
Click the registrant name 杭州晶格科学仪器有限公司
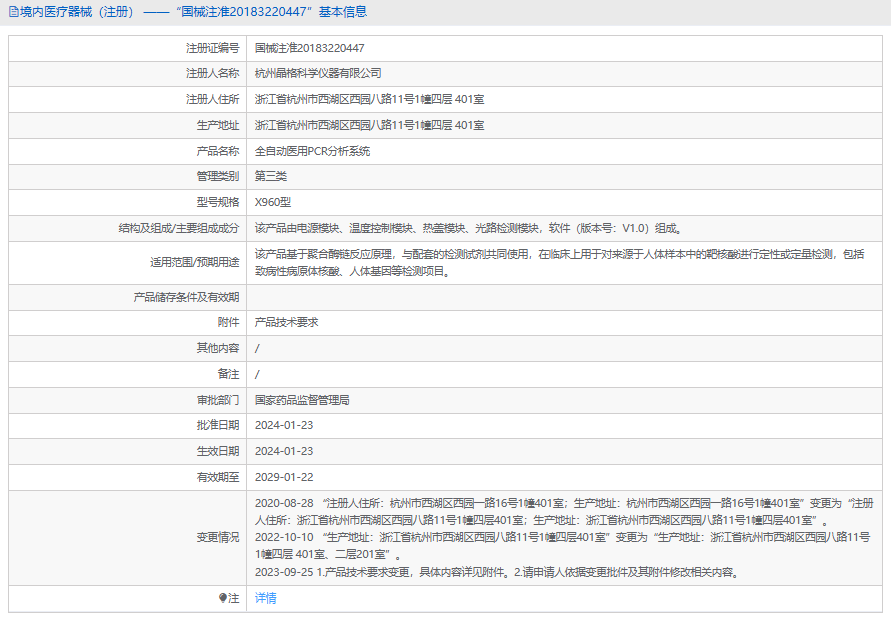318,73
